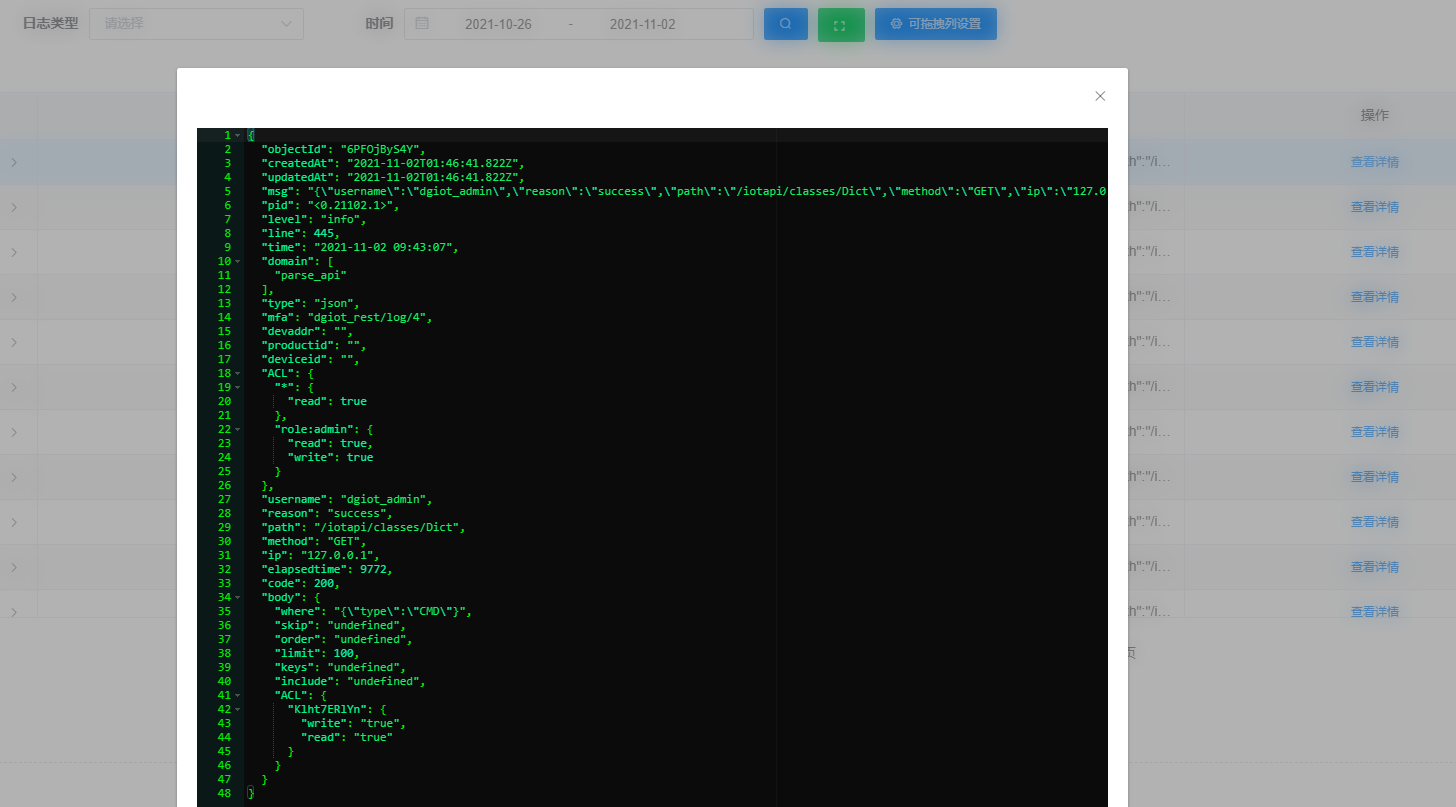Click the "read": "true" line 44

(x=347, y=737)
